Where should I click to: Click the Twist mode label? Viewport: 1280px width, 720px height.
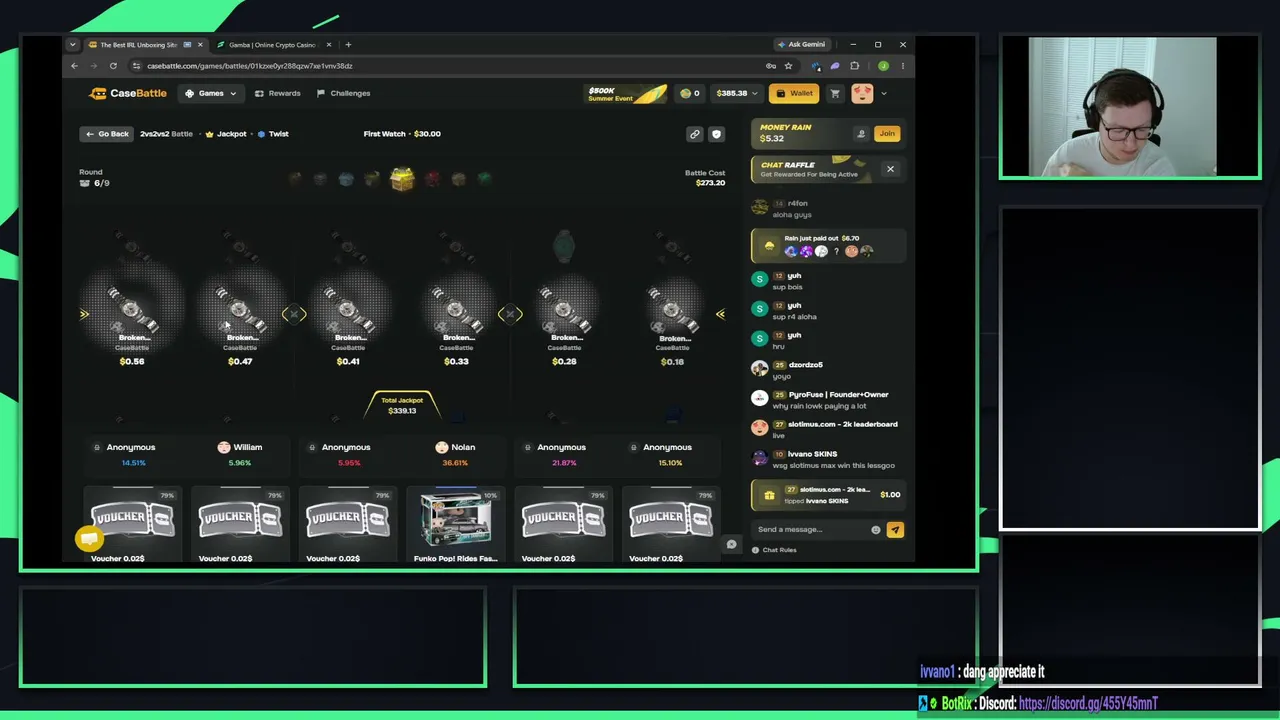273,134
